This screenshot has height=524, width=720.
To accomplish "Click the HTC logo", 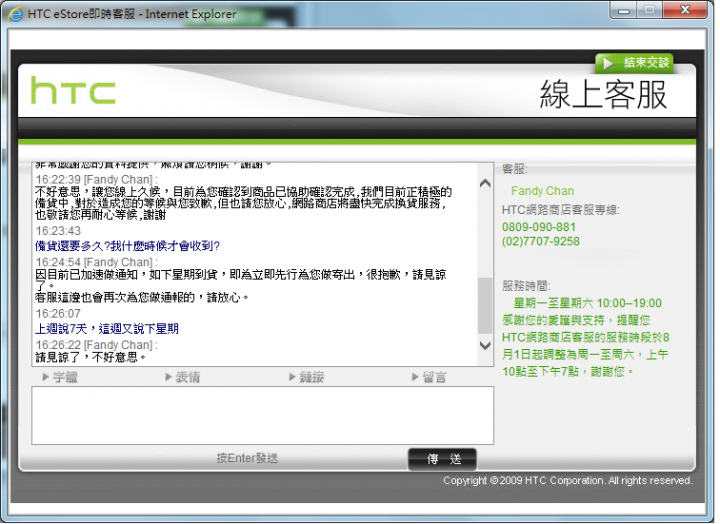I will tap(73, 90).
